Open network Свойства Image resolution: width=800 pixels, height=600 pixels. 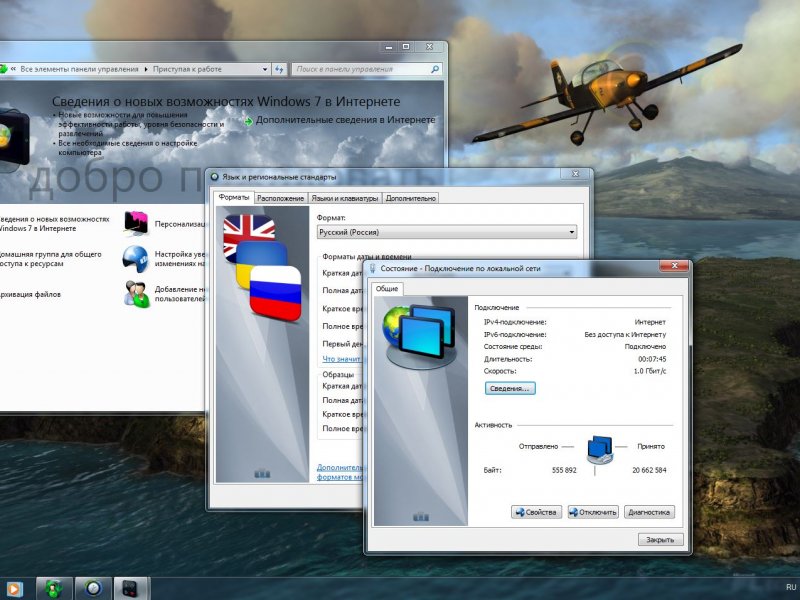[536, 512]
